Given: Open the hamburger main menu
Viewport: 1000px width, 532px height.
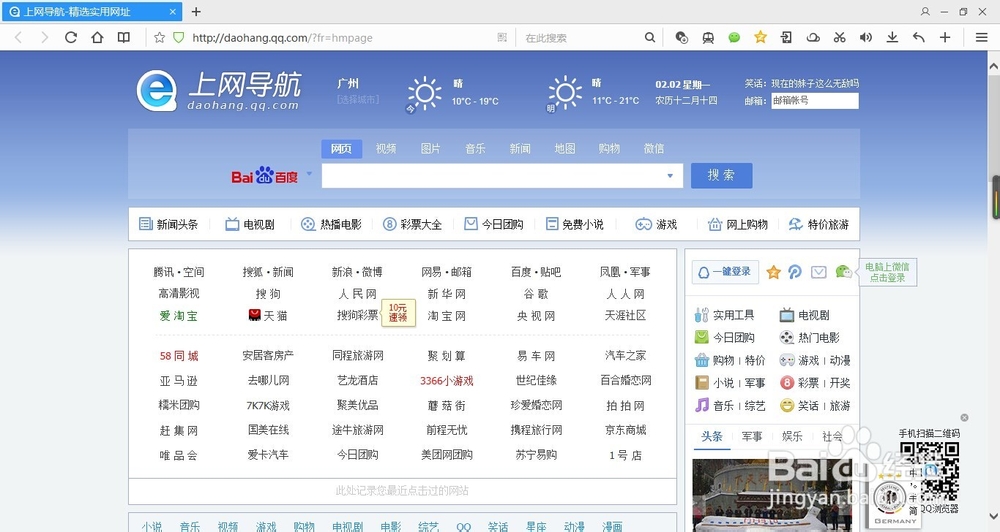Looking at the screenshot, I should (982, 38).
